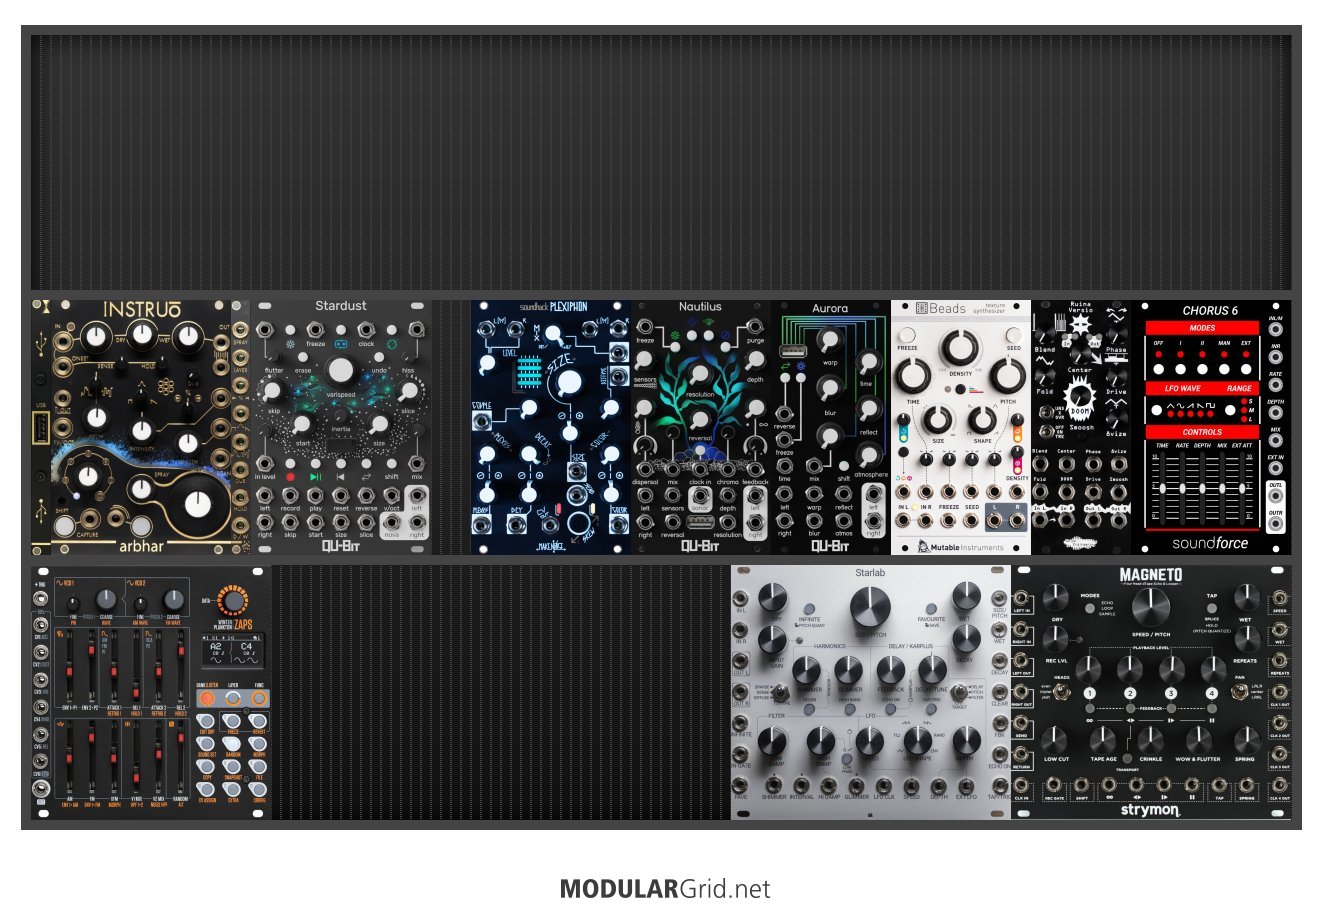Screen dimensions: 1332x910
Task: Click the WET knob on arbhar
Action: click(187, 338)
